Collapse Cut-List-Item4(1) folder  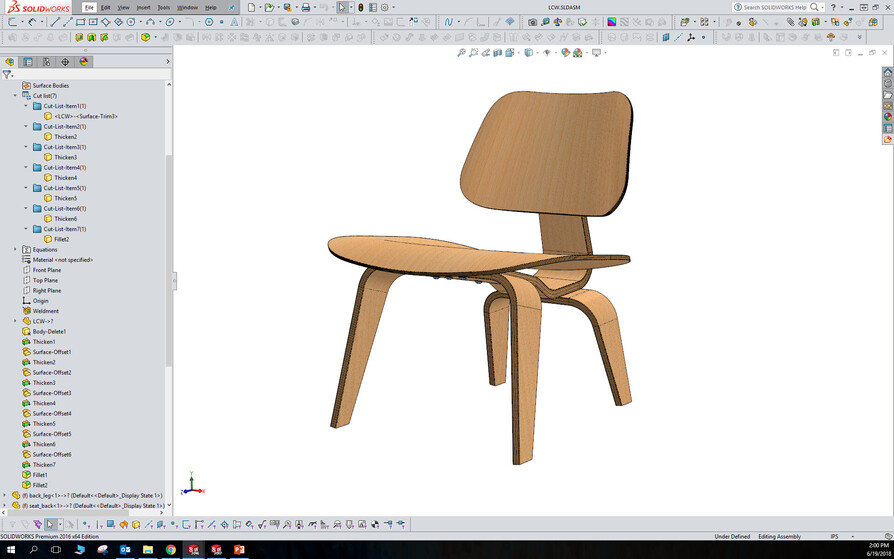click(x=26, y=168)
